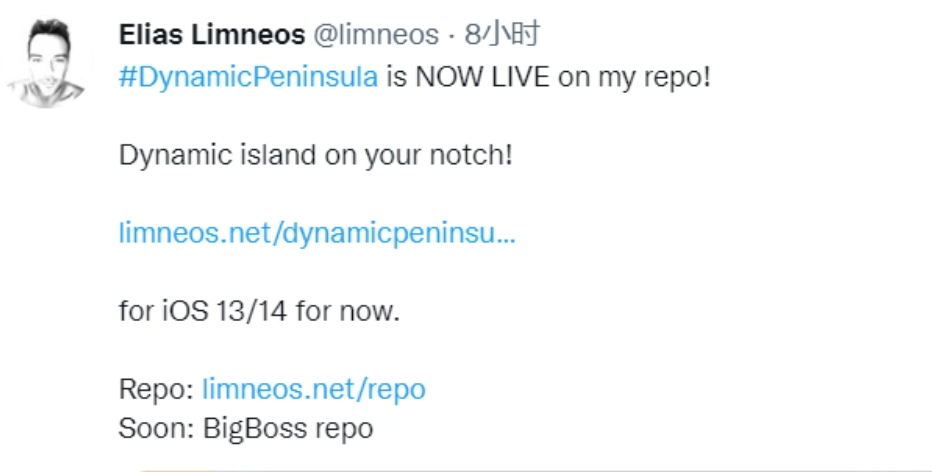Click the 'Repo:' label before the link

coord(156,389)
